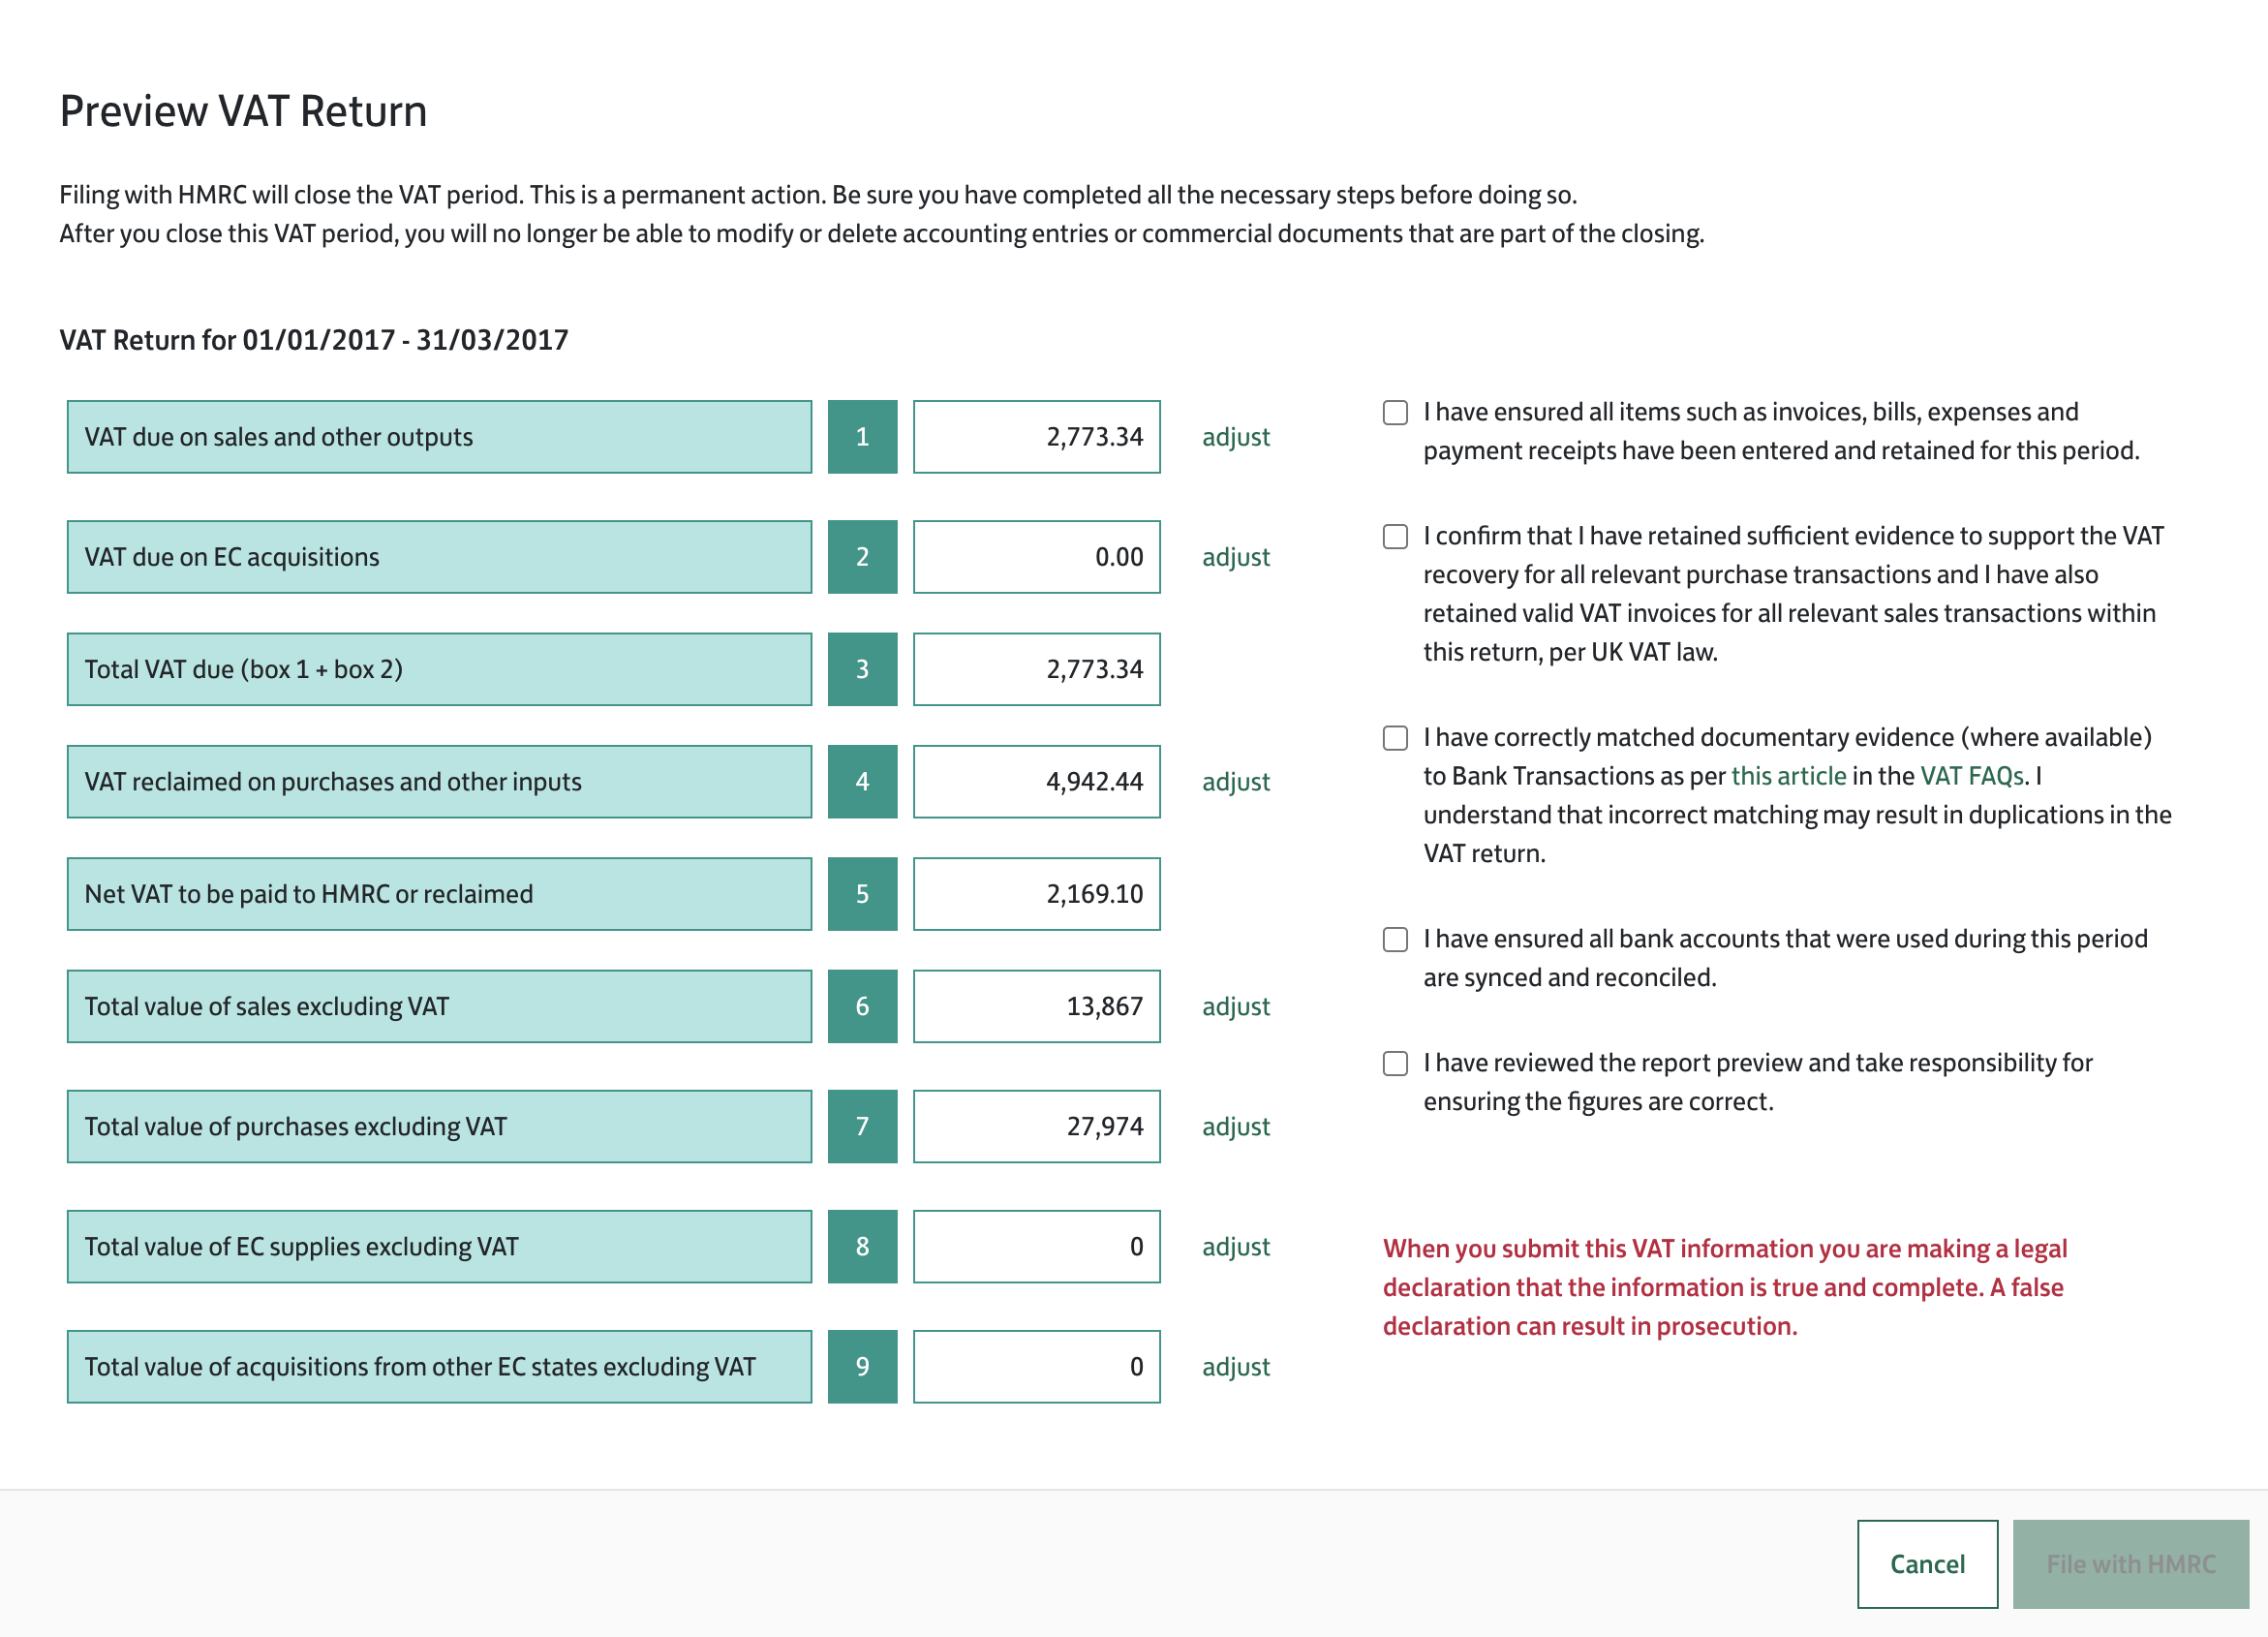2268x1637 pixels.
Task: Cancel the VAT return preview
Action: click(x=1926, y=1564)
